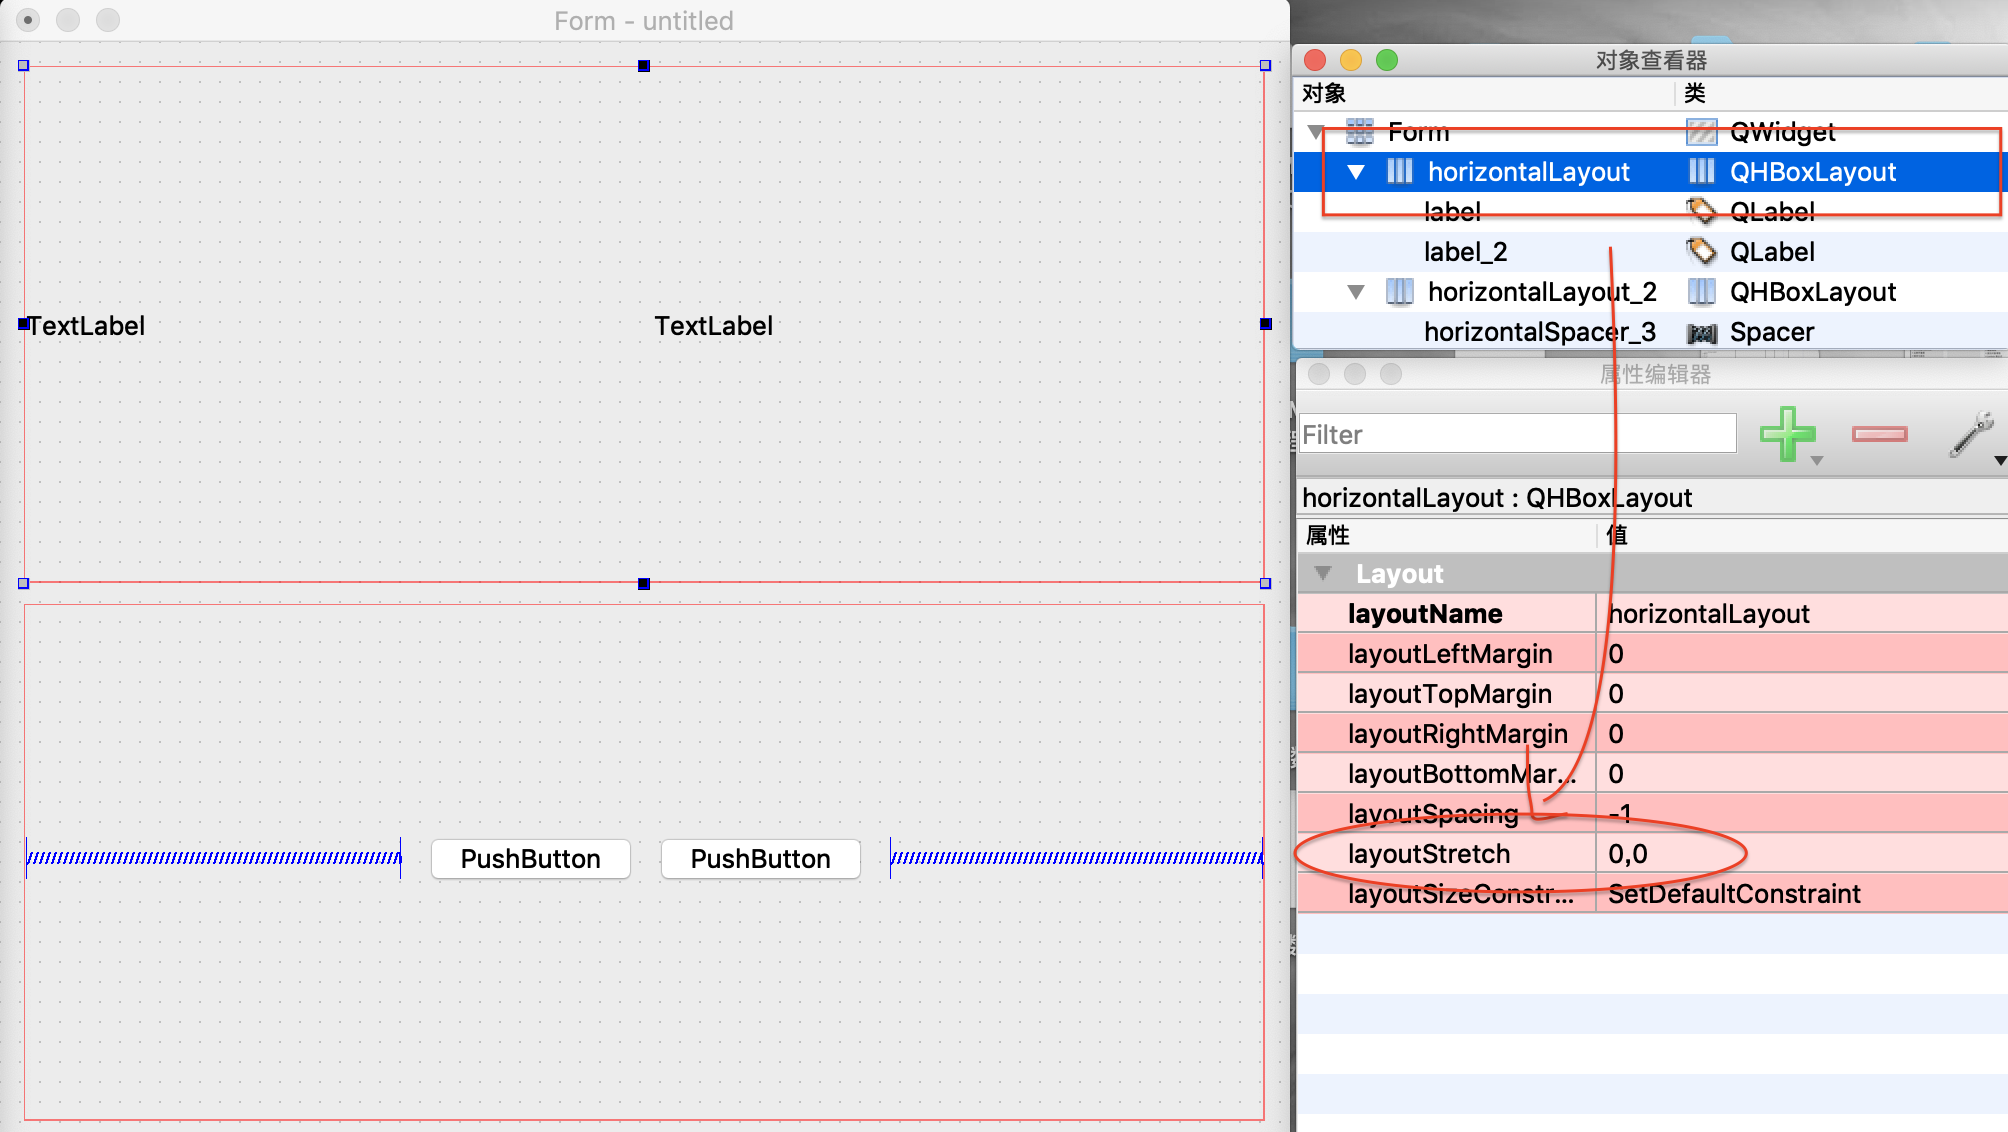The height and width of the screenshot is (1132, 2008).
Task: Select horizontalSpacer_3 in object tree
Action: click(x=1540, y=332)
